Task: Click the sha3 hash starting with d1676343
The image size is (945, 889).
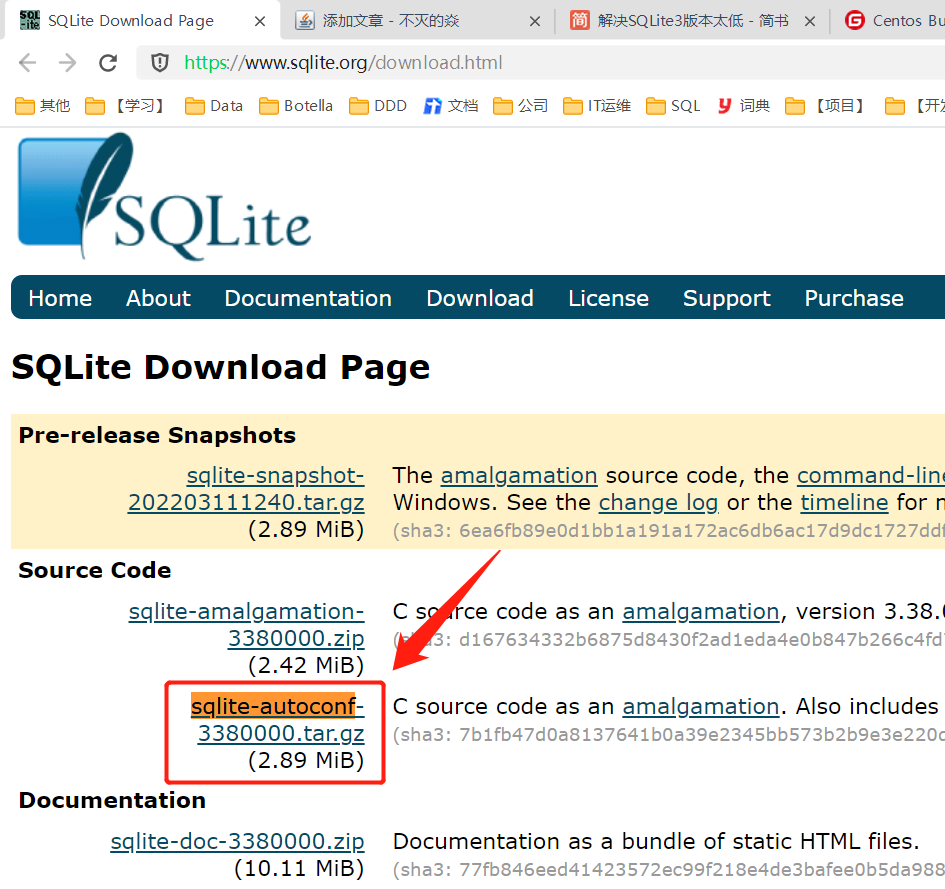Action: [669, 639]
